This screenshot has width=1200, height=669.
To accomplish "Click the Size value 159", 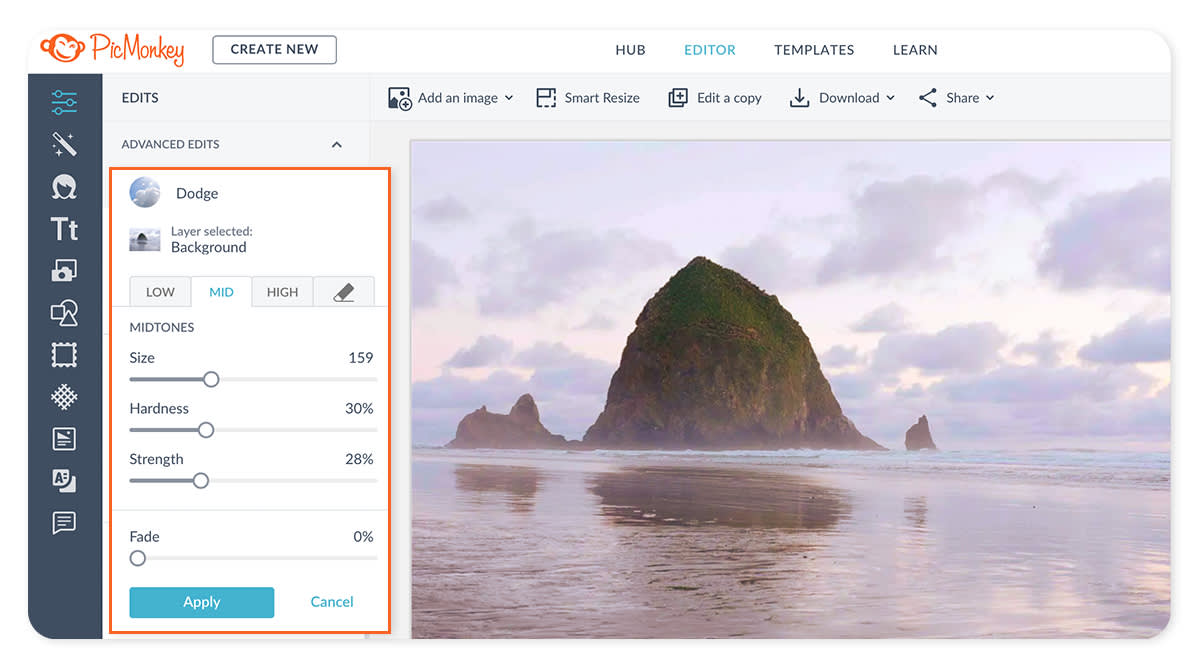I will pos(361,358).
